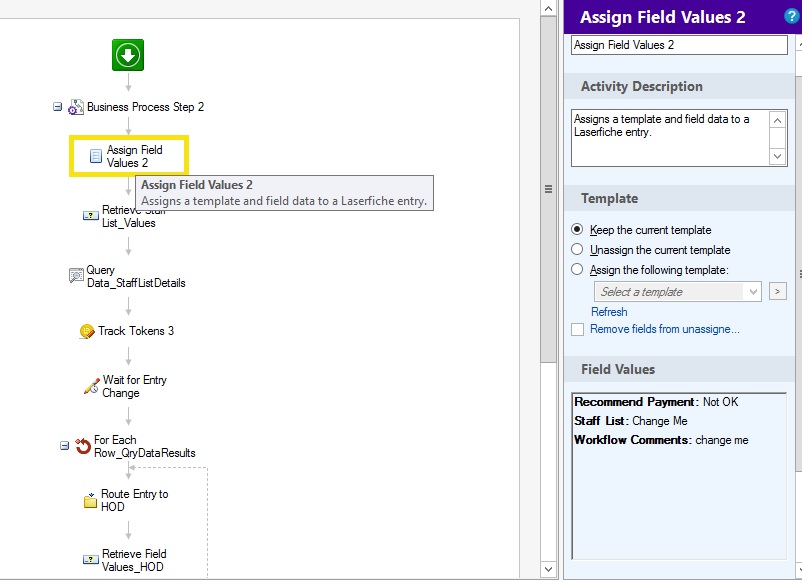The height and width of the screenshot is (586, 802).
Task: Toggle Remove fields from unassigned template checkbox
Action: [577, 329]
